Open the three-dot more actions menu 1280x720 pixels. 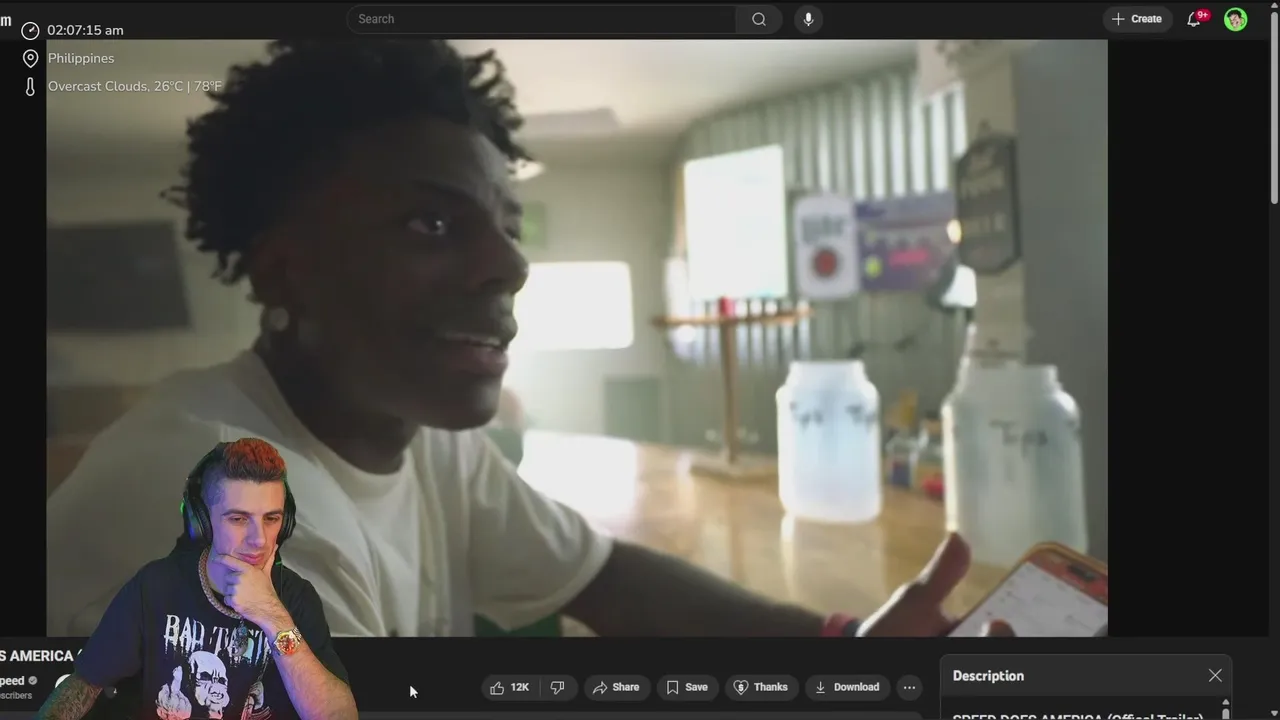pos(909,687)
